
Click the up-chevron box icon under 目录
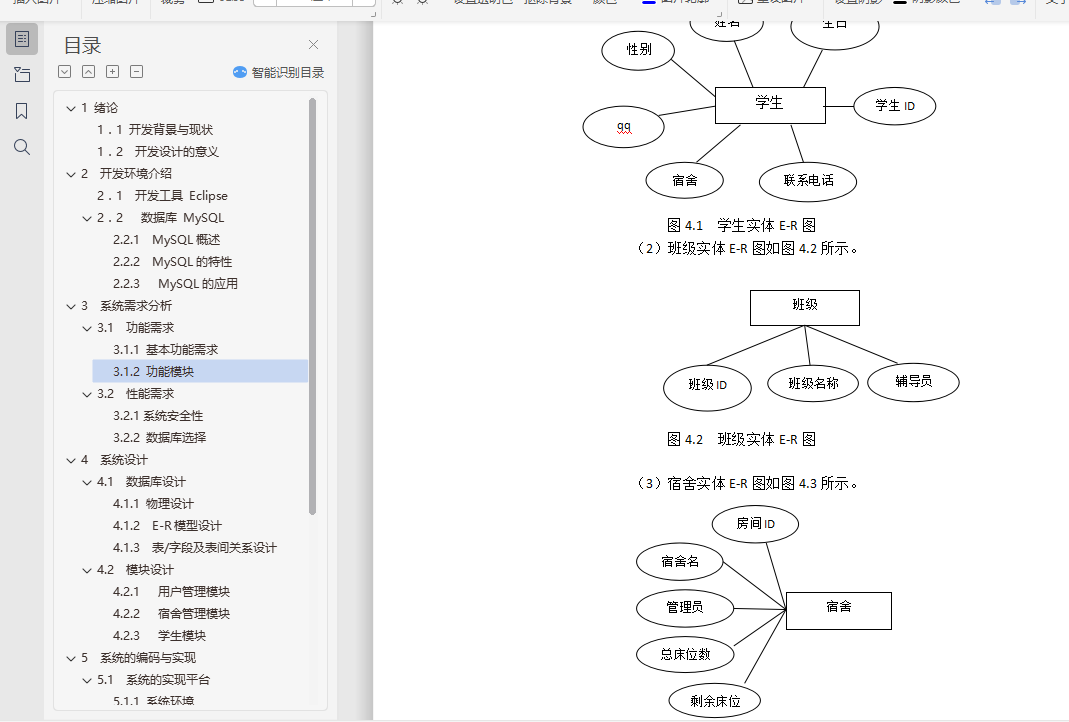tap(89, 72)
